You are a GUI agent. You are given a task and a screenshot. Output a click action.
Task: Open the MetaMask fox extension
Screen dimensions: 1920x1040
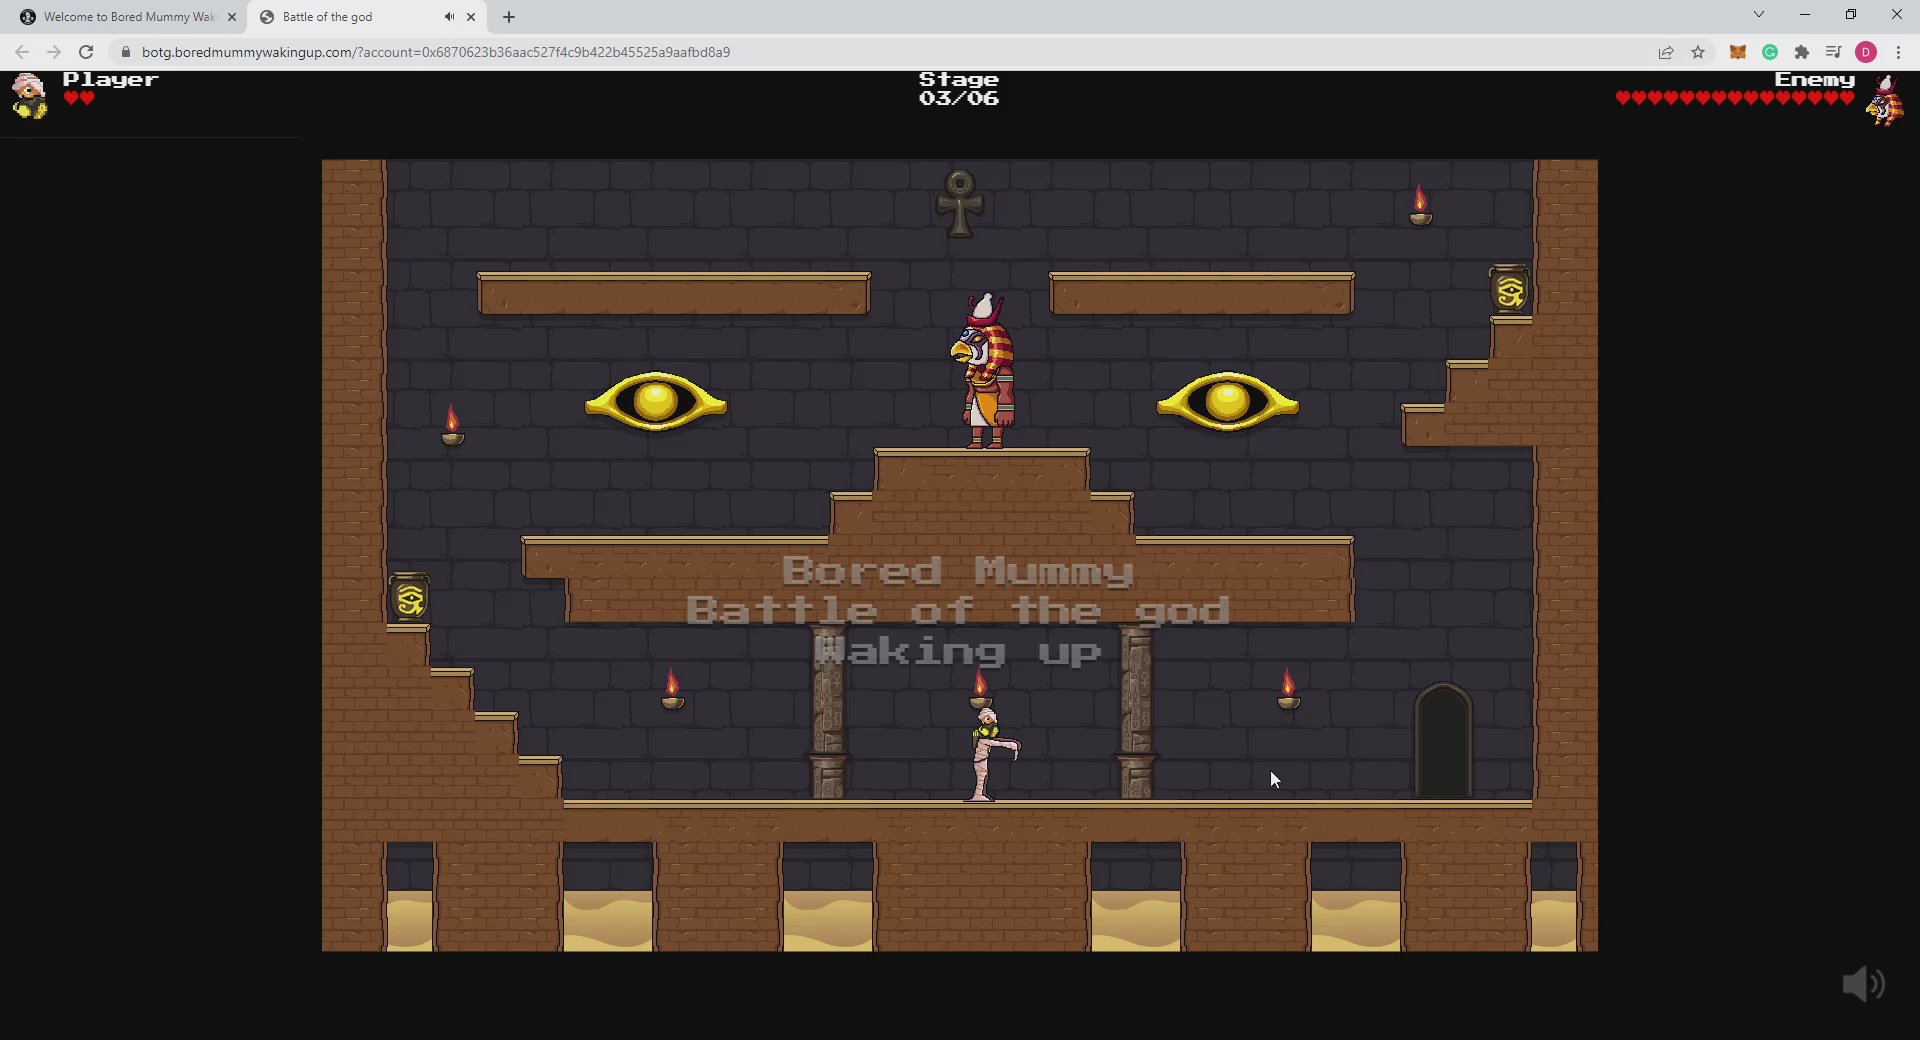click(x=1738, y=52)
